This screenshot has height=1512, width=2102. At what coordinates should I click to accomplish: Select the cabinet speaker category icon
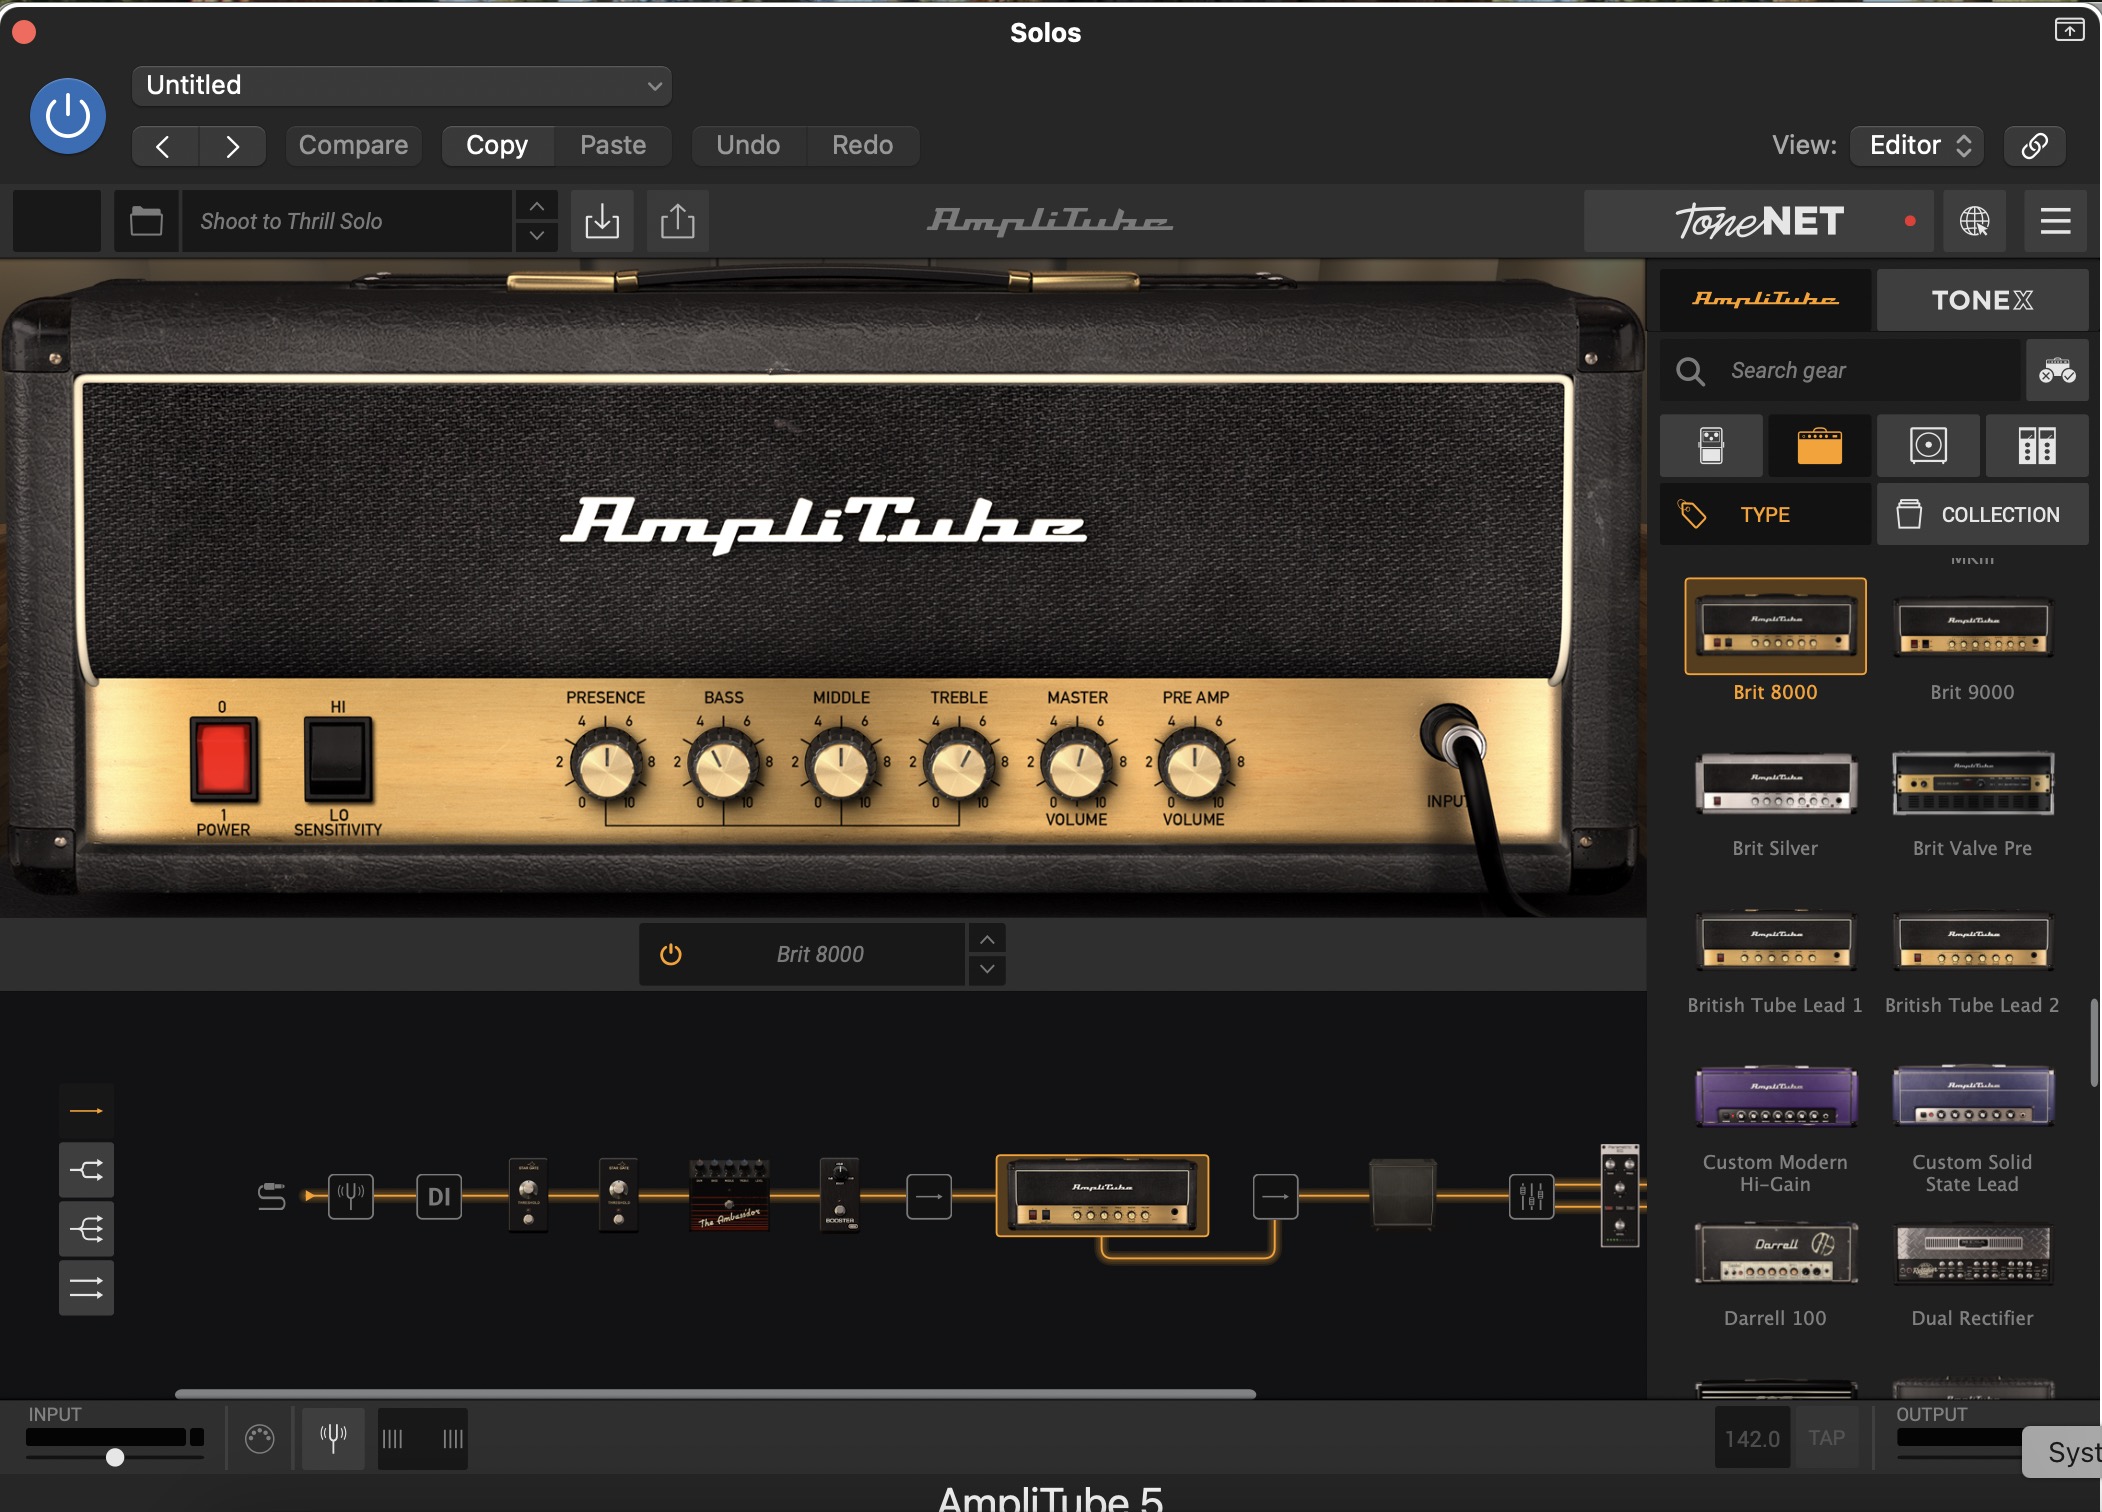(1928, 446)
